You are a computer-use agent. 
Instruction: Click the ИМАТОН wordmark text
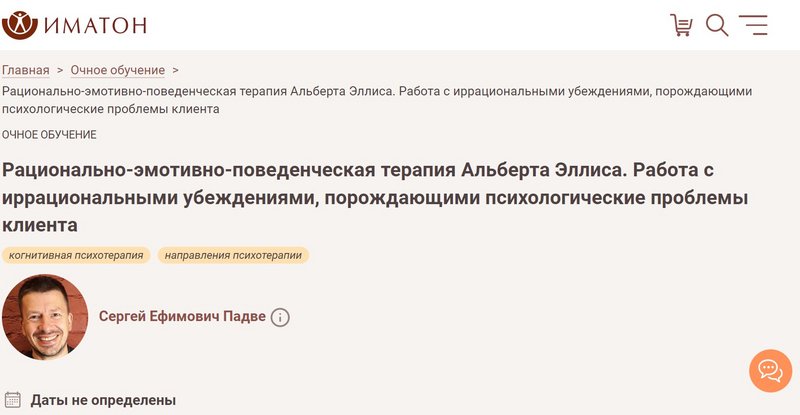pyautogui.click(x=95, y=26)
